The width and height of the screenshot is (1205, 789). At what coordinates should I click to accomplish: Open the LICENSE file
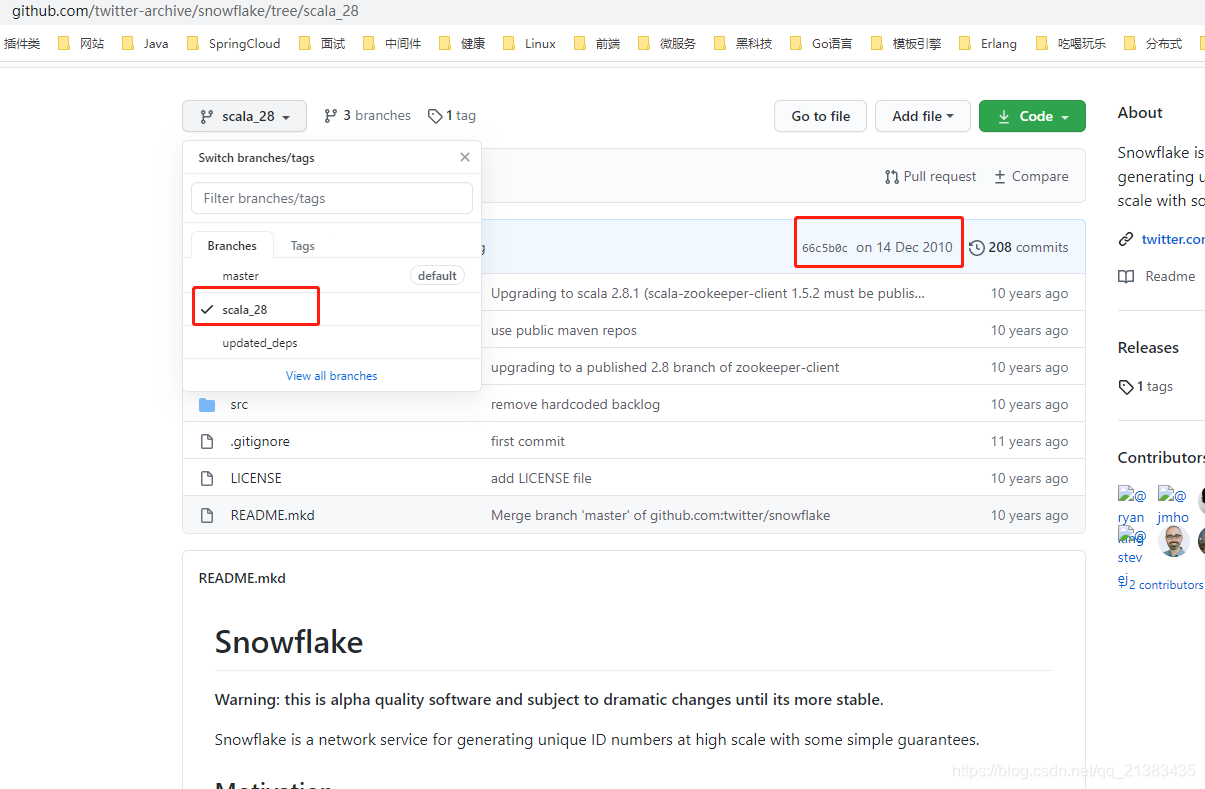(x=256, y=478)
